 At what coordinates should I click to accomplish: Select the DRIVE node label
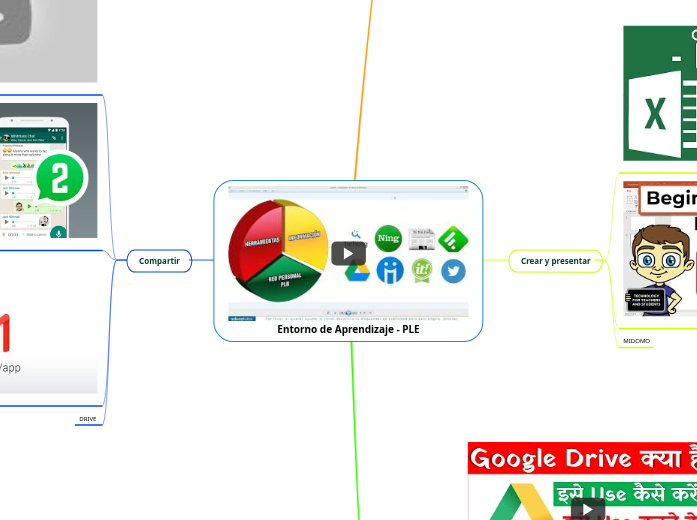tap(88, 419)
